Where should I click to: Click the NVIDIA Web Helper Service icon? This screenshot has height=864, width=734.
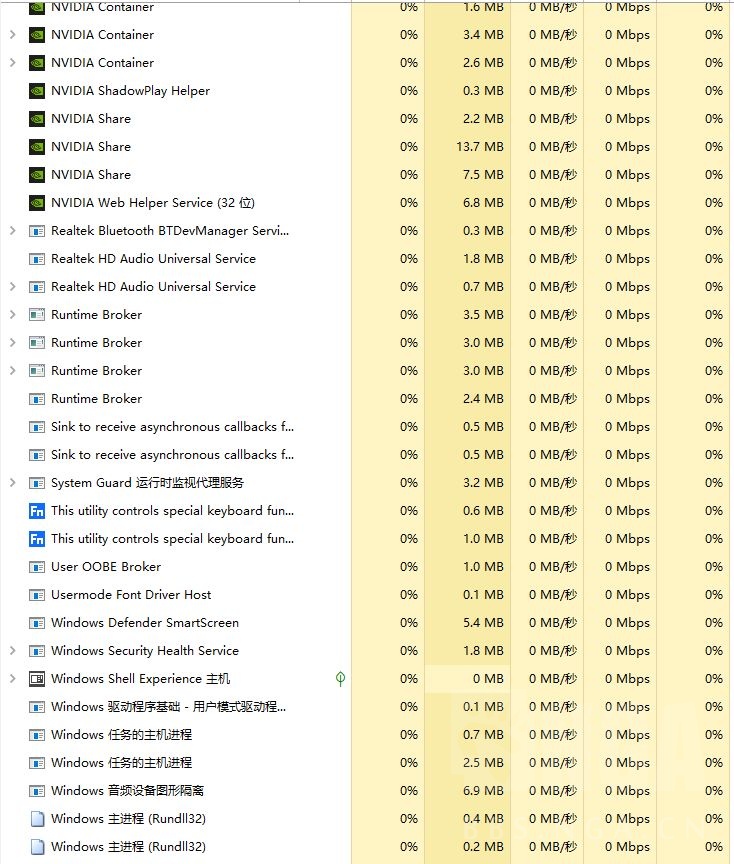[37, 203]
